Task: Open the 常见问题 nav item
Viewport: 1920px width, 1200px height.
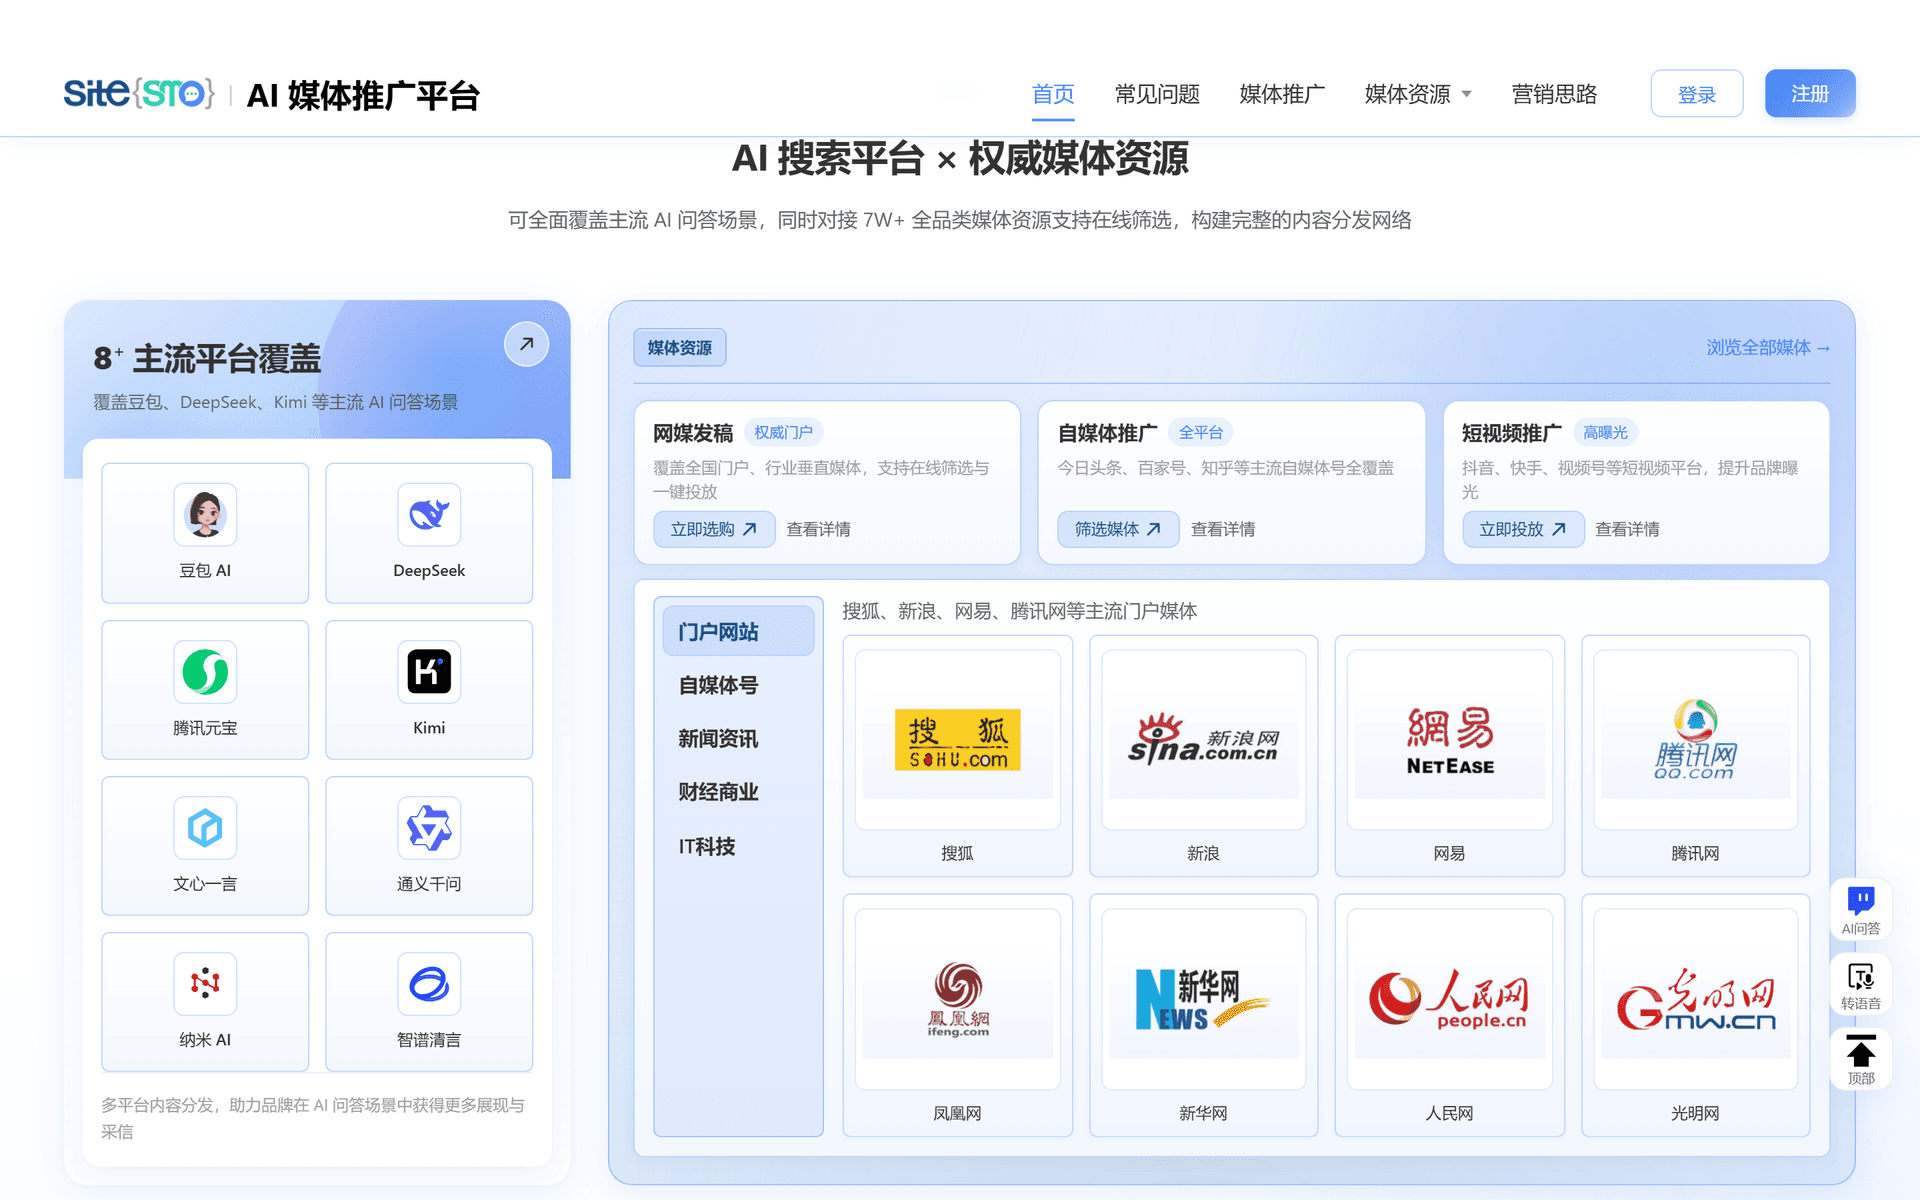Action: pos(1157,94)
